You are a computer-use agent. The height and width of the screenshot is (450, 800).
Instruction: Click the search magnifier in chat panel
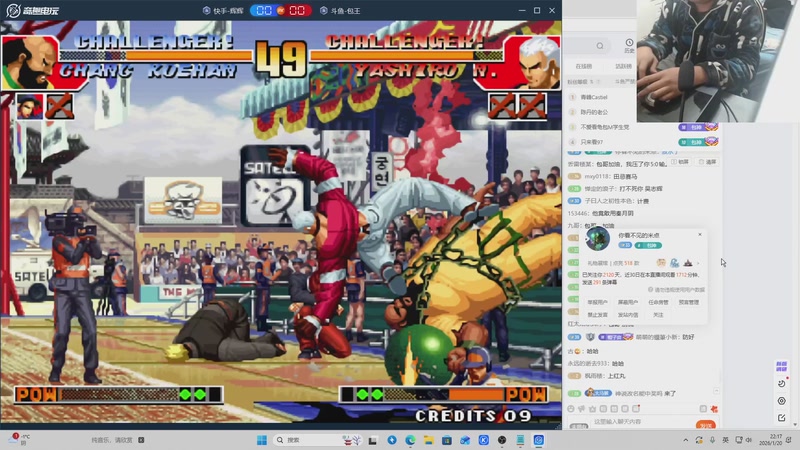point(600,46)
